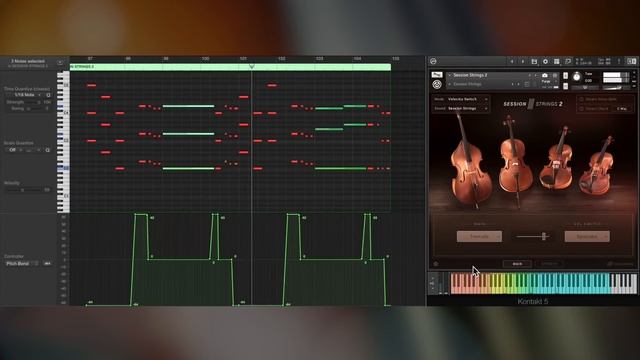
Task: Click the C4 key on piano roll keyboard
Action: [x=64, y=113]
